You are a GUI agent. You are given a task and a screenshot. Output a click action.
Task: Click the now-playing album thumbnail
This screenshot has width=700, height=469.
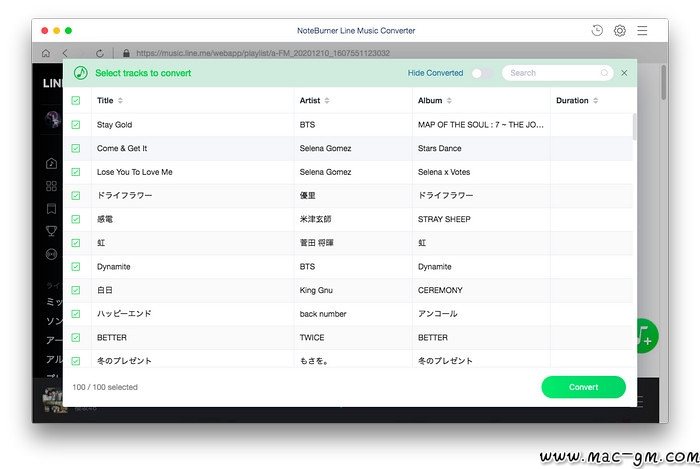coord(53,400)
